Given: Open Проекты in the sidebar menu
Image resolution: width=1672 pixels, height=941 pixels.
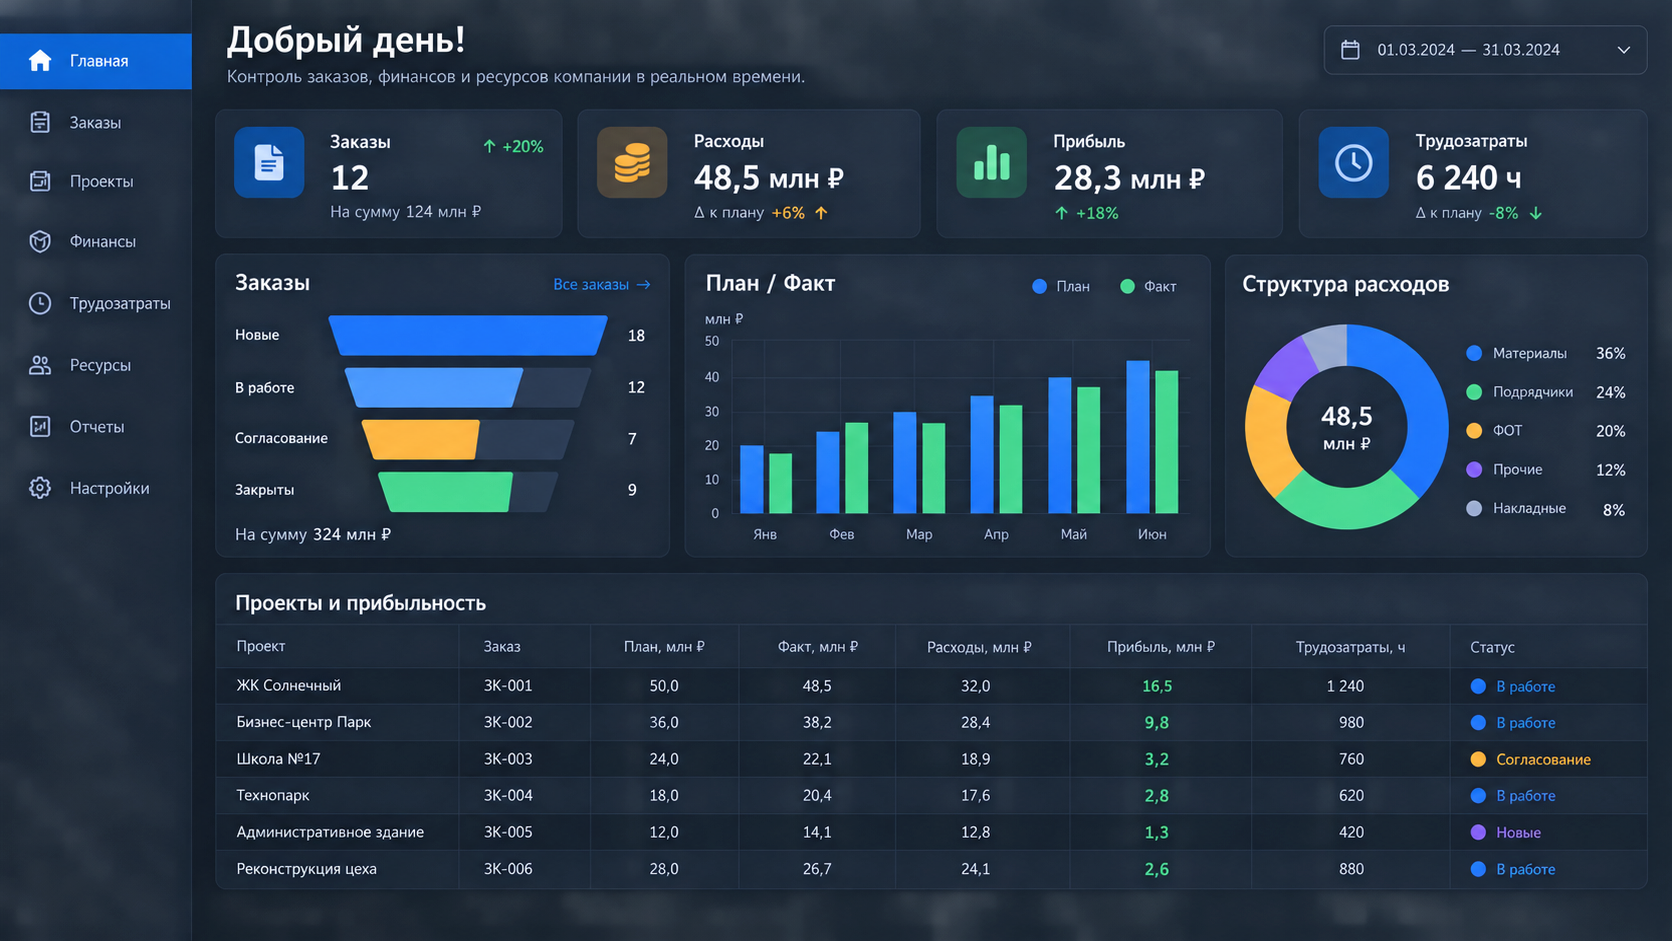Looking at the screenshot, I should point(96,181).
